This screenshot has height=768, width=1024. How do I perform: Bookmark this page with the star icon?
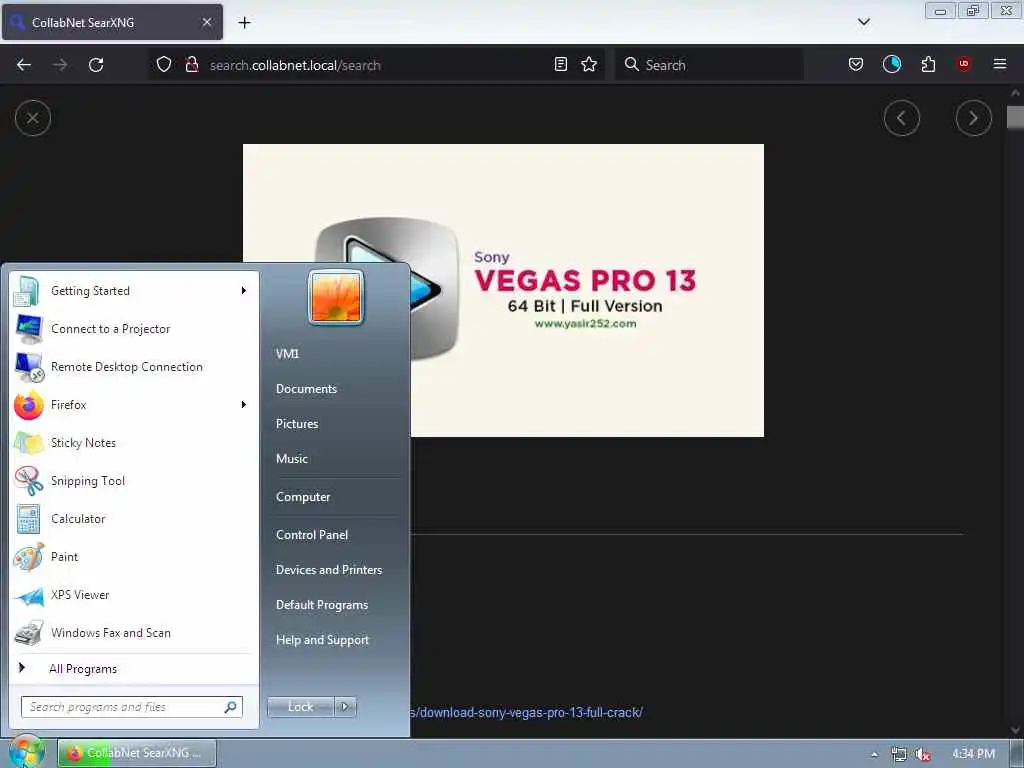coord(589,64)
